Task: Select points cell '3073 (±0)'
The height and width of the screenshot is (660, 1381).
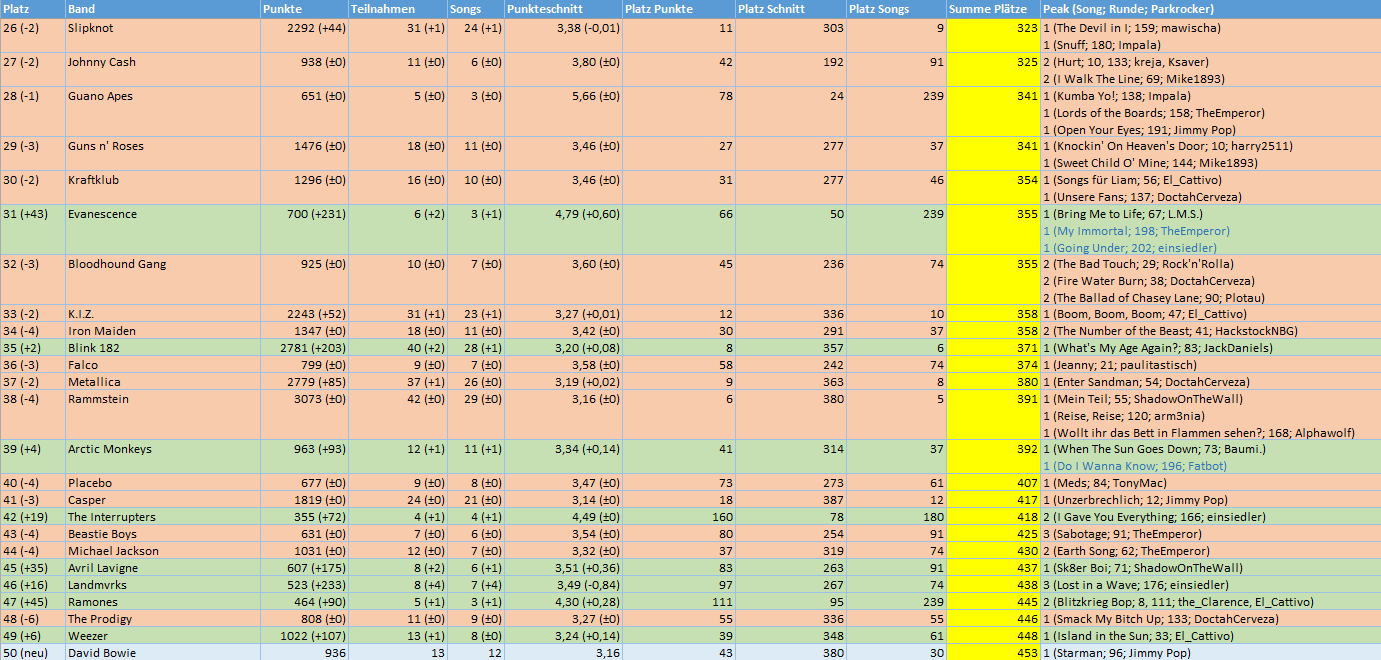Action: coord(304,415)
